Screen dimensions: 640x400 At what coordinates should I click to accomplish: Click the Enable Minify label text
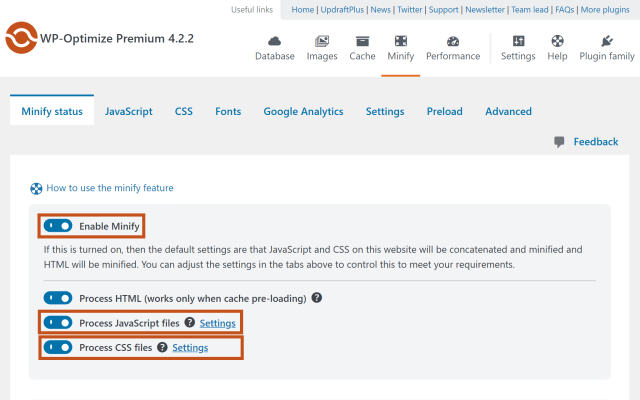coord(109,226)
